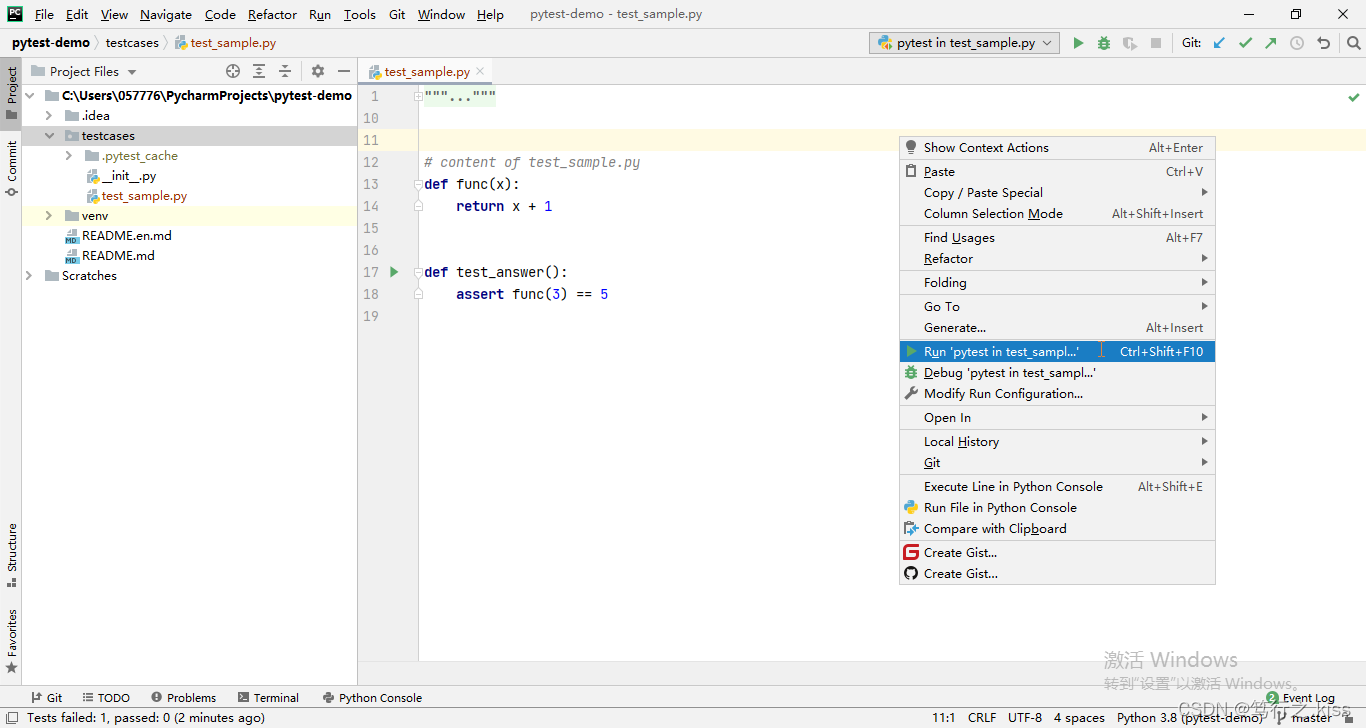Choose Execute Line in Python Console
Viewport: 1366px width, 728px height.
pos(1058,487)
